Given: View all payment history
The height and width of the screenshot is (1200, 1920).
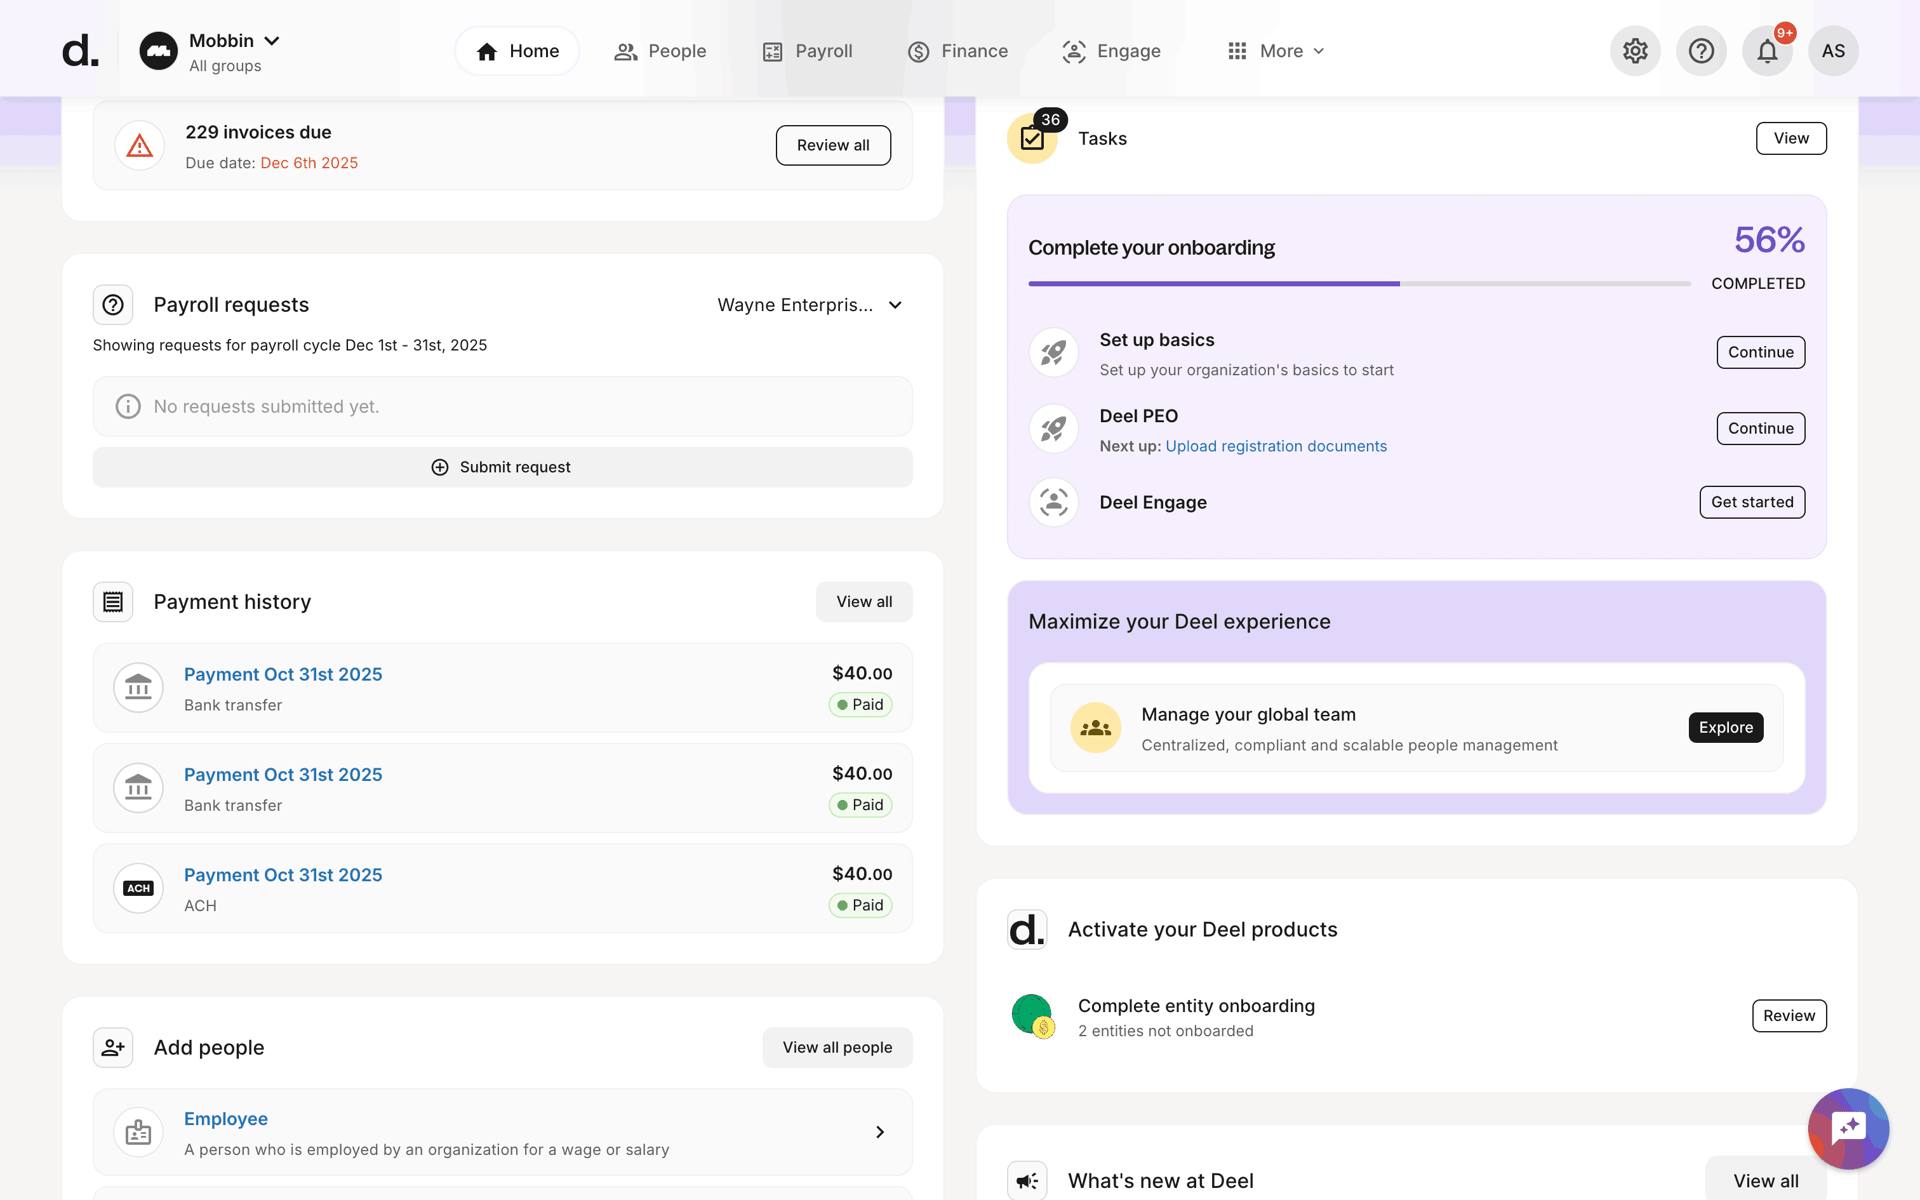Looking at the screenshot, I should 864,602.
